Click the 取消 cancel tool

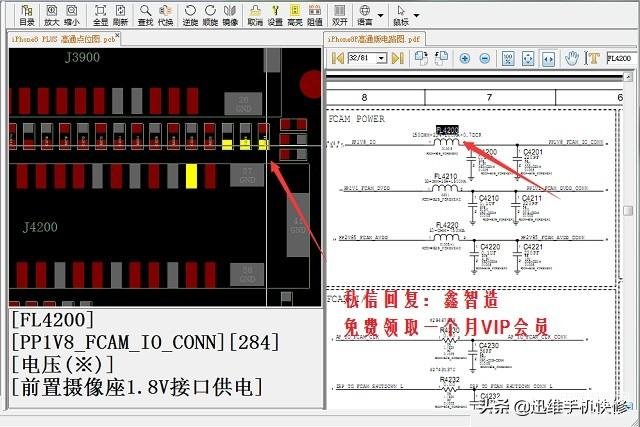coord(255,16)
